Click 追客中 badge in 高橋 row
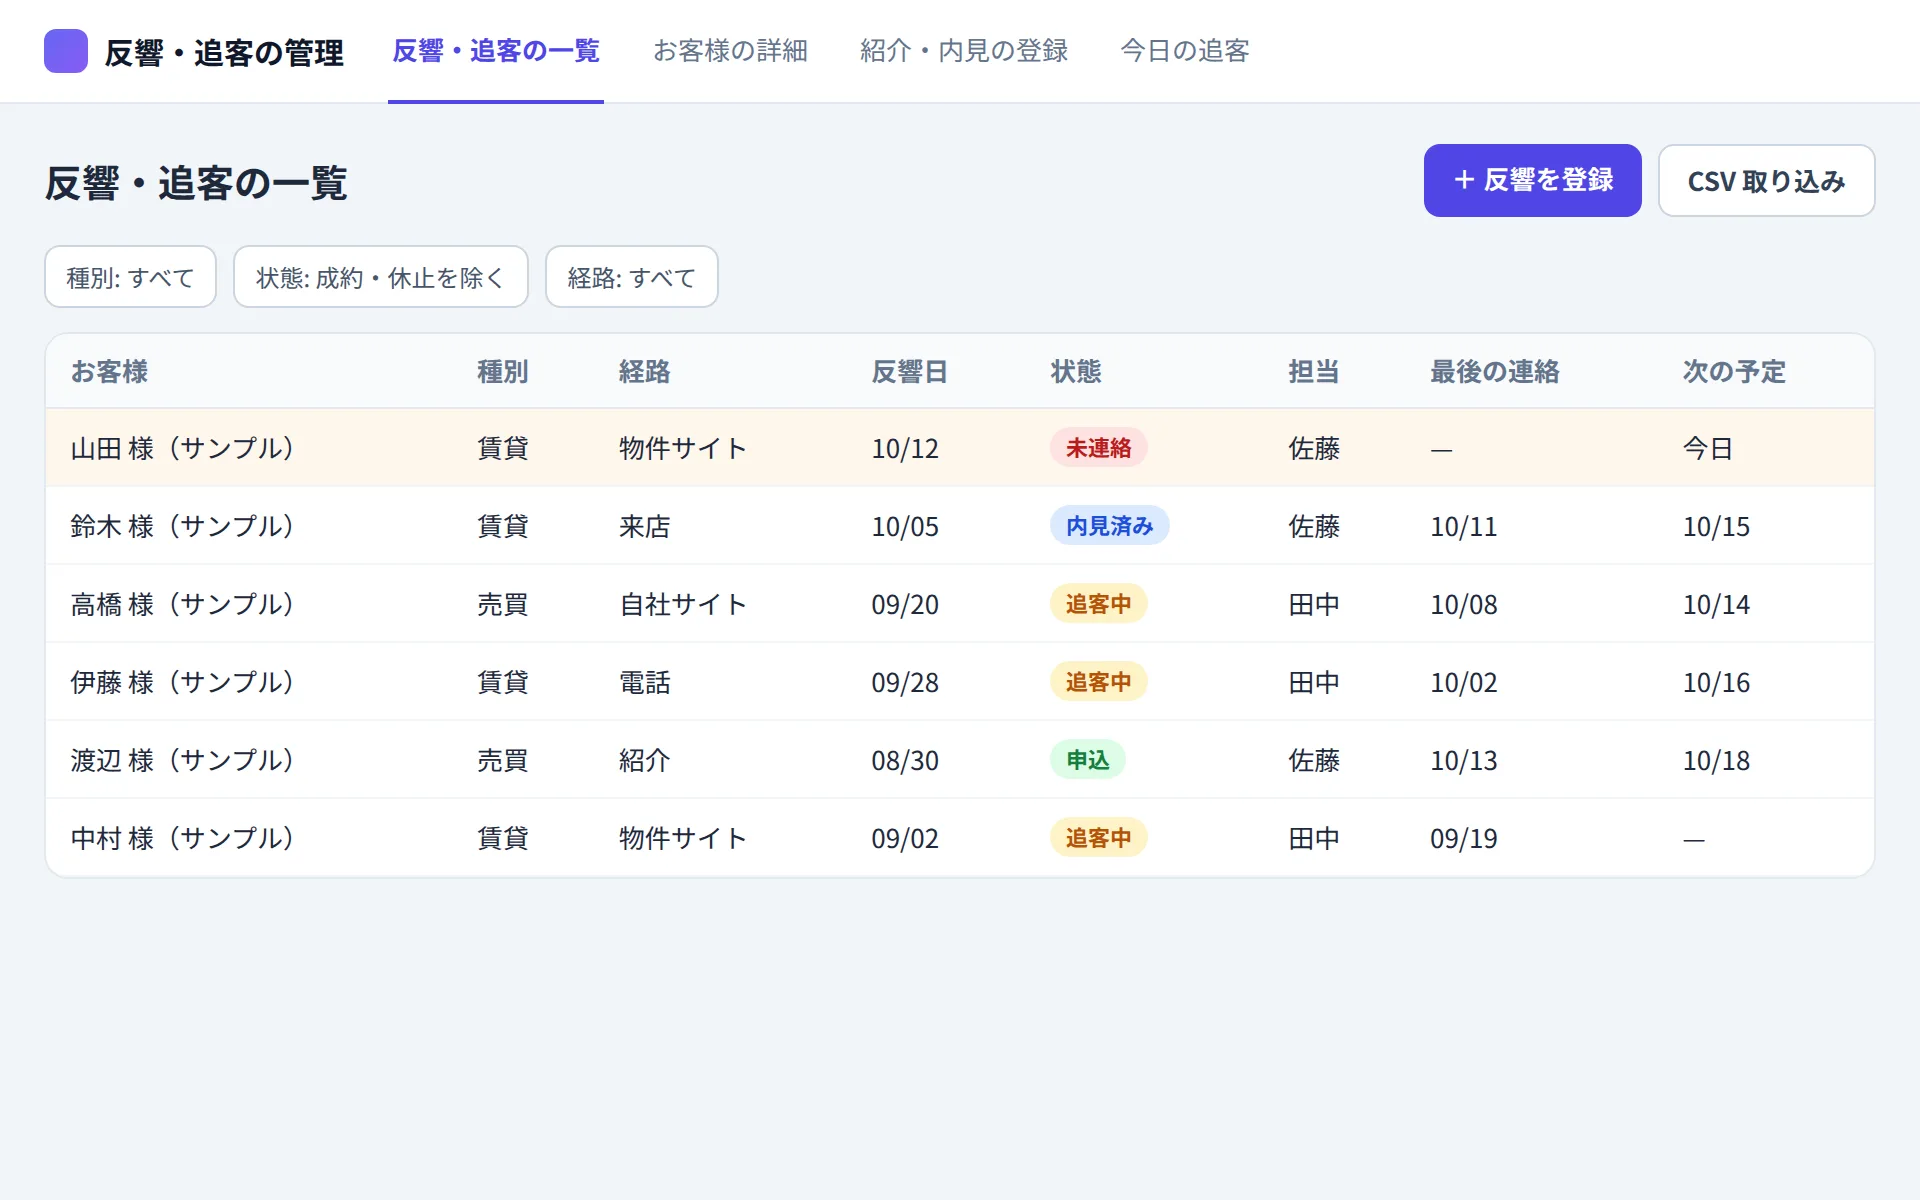This screenshot has width=1920, height=1200. click(1098, 604)
